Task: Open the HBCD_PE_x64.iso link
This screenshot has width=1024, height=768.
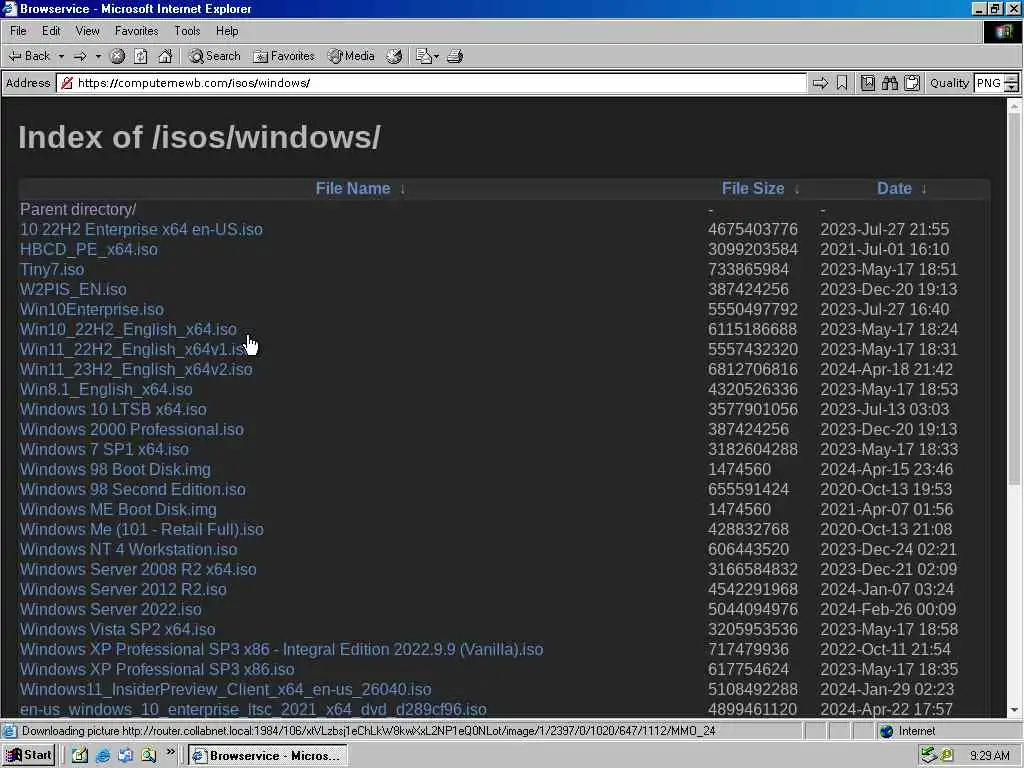Action: [89, 249]
